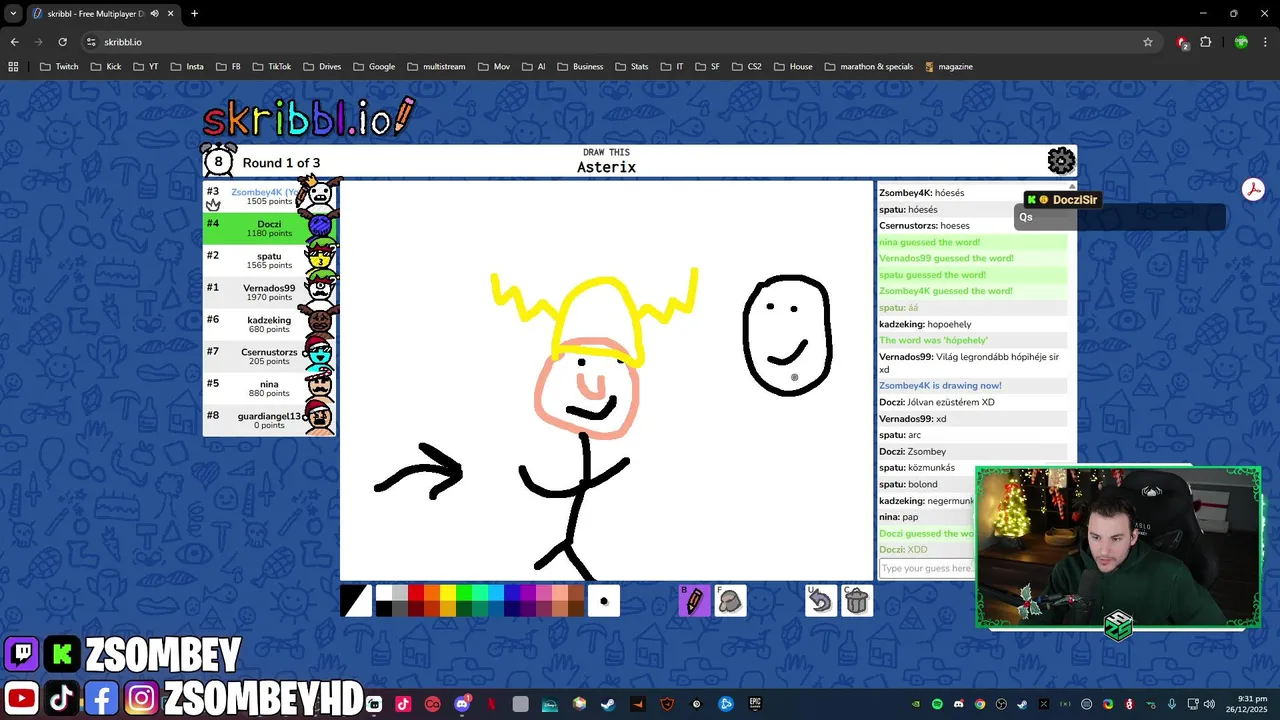Click the current color preview box
Image resolution: width=1280 pixels, height=720 pixels.
(x=355, y=601)
